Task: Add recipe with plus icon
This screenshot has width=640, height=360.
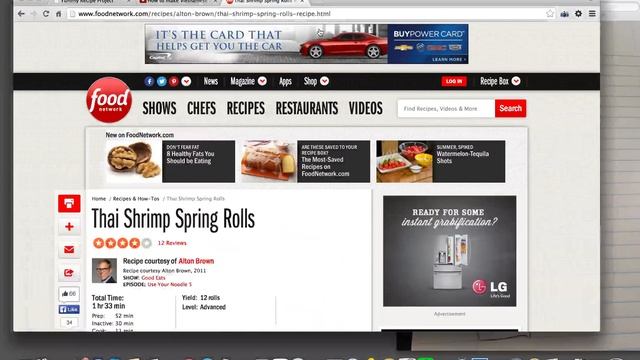Action: 69,227
